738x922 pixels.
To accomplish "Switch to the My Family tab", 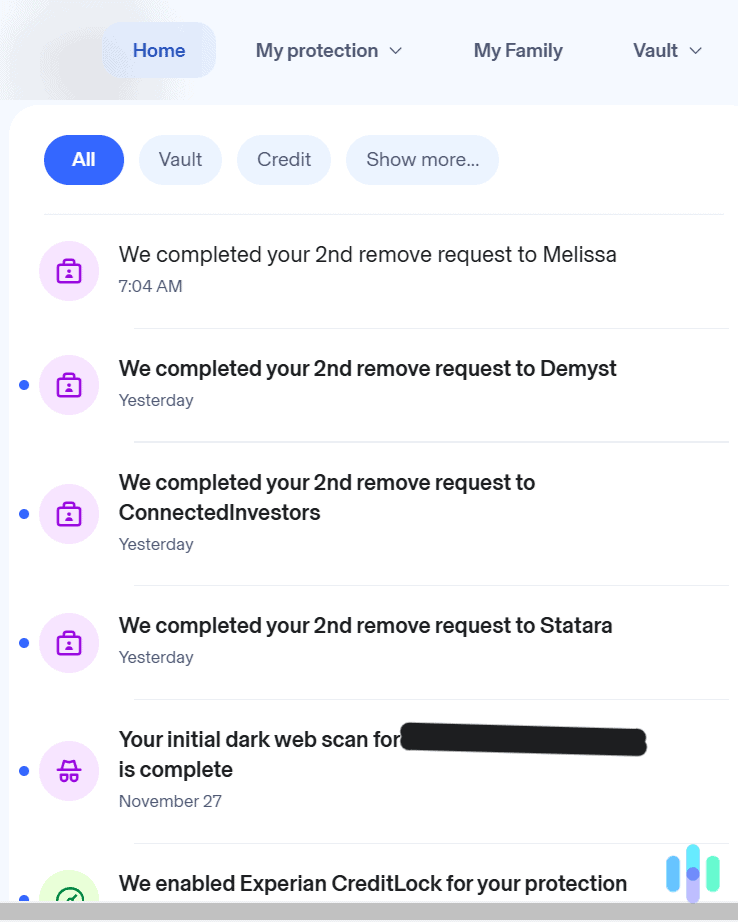I will click(x=518, y=50).
